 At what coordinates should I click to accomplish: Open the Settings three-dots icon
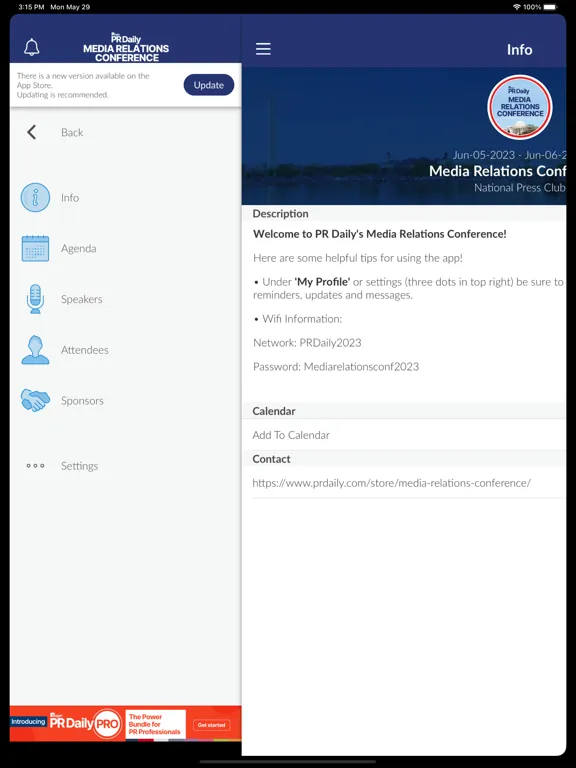[x=35, y=466]
